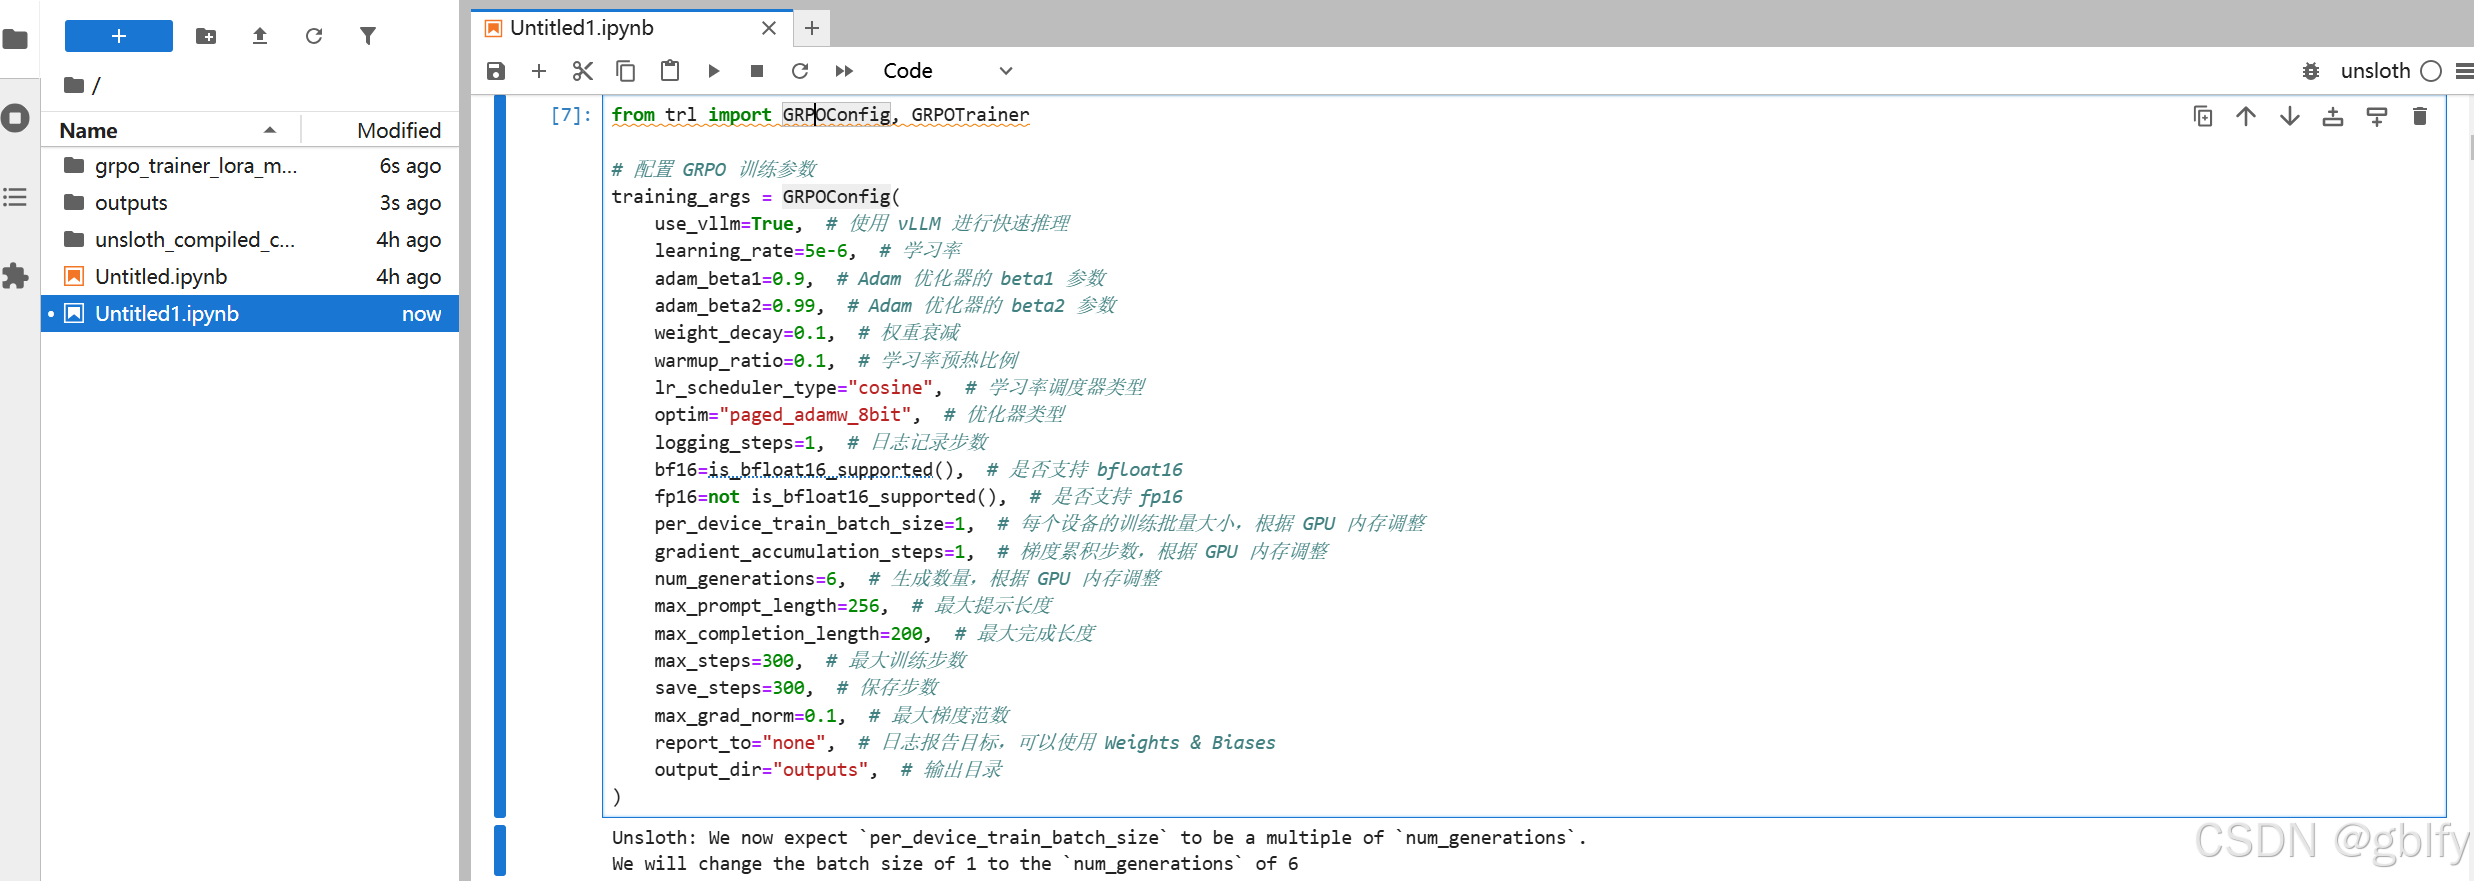Open the unsloth_compiled_c... folder

point(250,240)
